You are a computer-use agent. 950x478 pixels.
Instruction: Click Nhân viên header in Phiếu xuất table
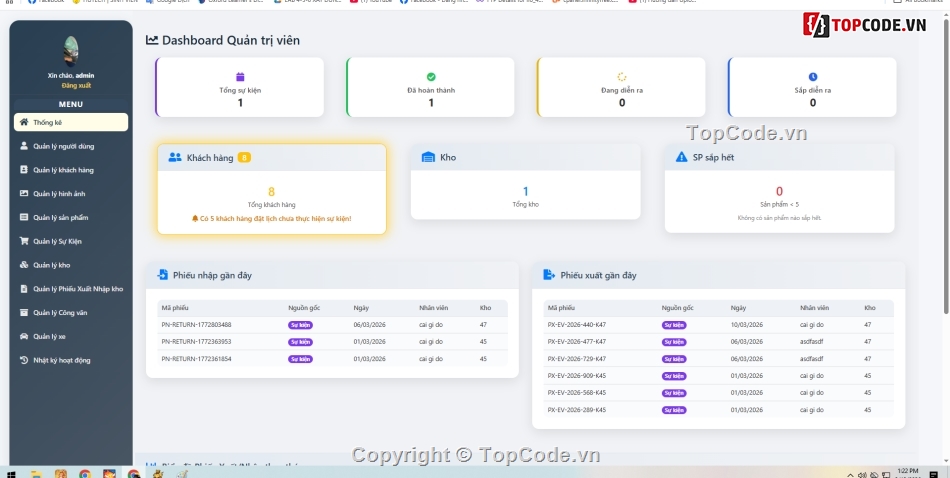(812, 308)
